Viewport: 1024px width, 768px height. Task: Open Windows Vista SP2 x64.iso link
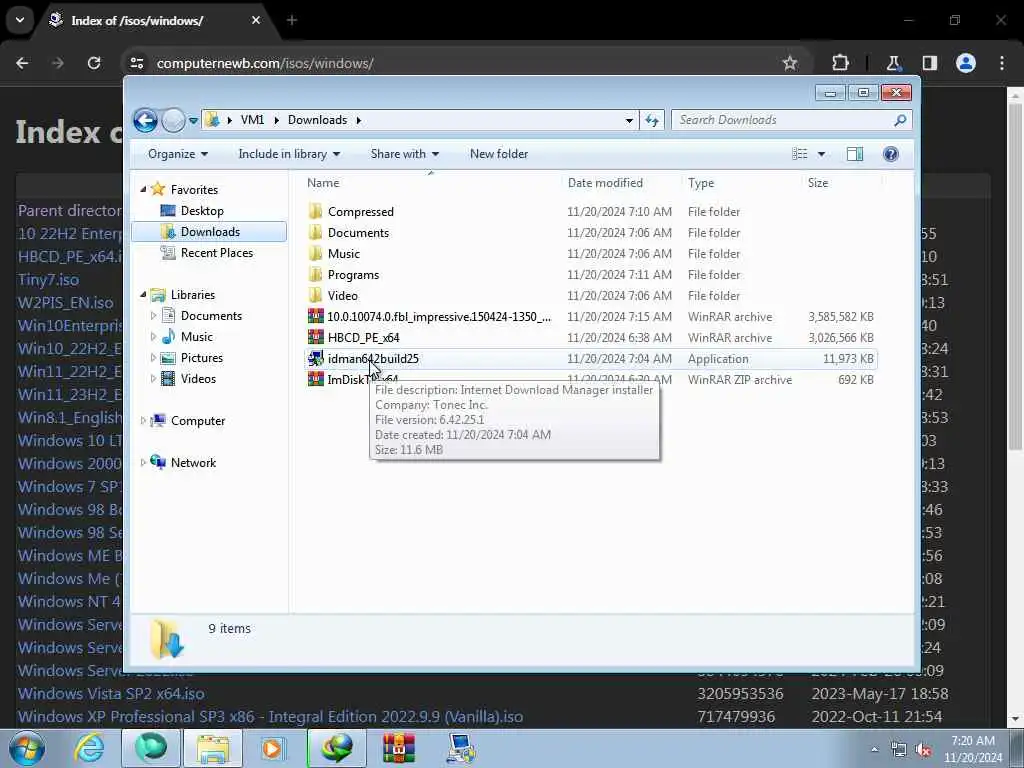coord(111,694)
